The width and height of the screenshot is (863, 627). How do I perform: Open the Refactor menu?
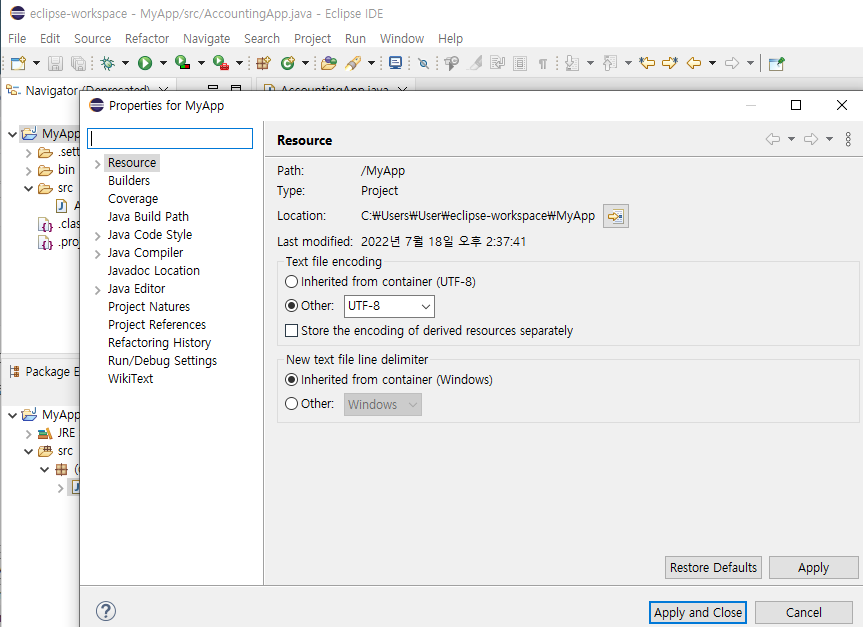point(147,39)
